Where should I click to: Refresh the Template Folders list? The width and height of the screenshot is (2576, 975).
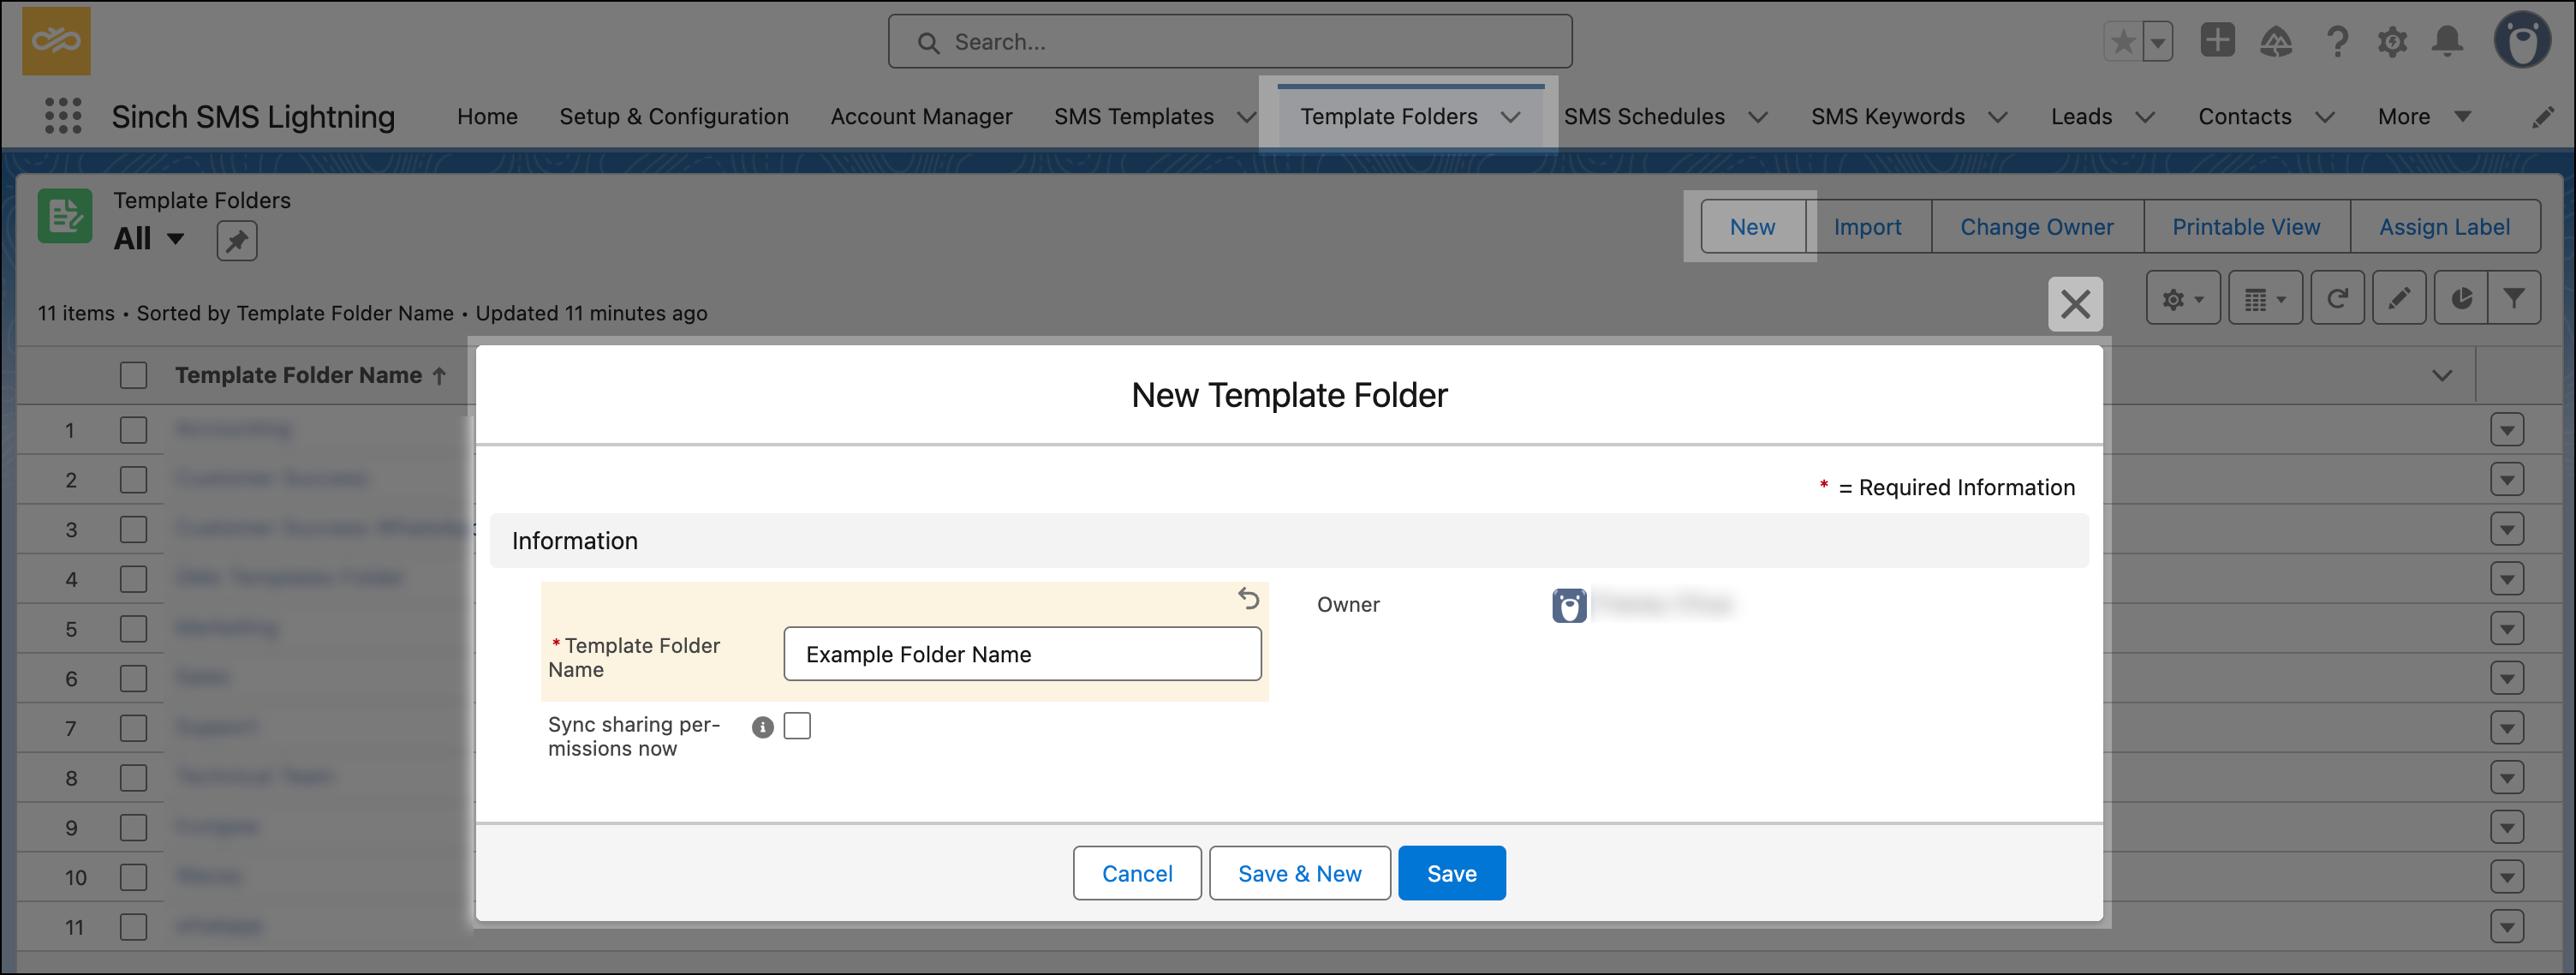2338,297
